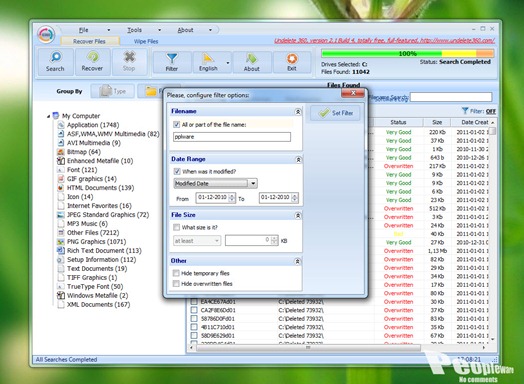
Task: Check the 58786D0Fd01 file row checkbox
Action: point(194,318)
